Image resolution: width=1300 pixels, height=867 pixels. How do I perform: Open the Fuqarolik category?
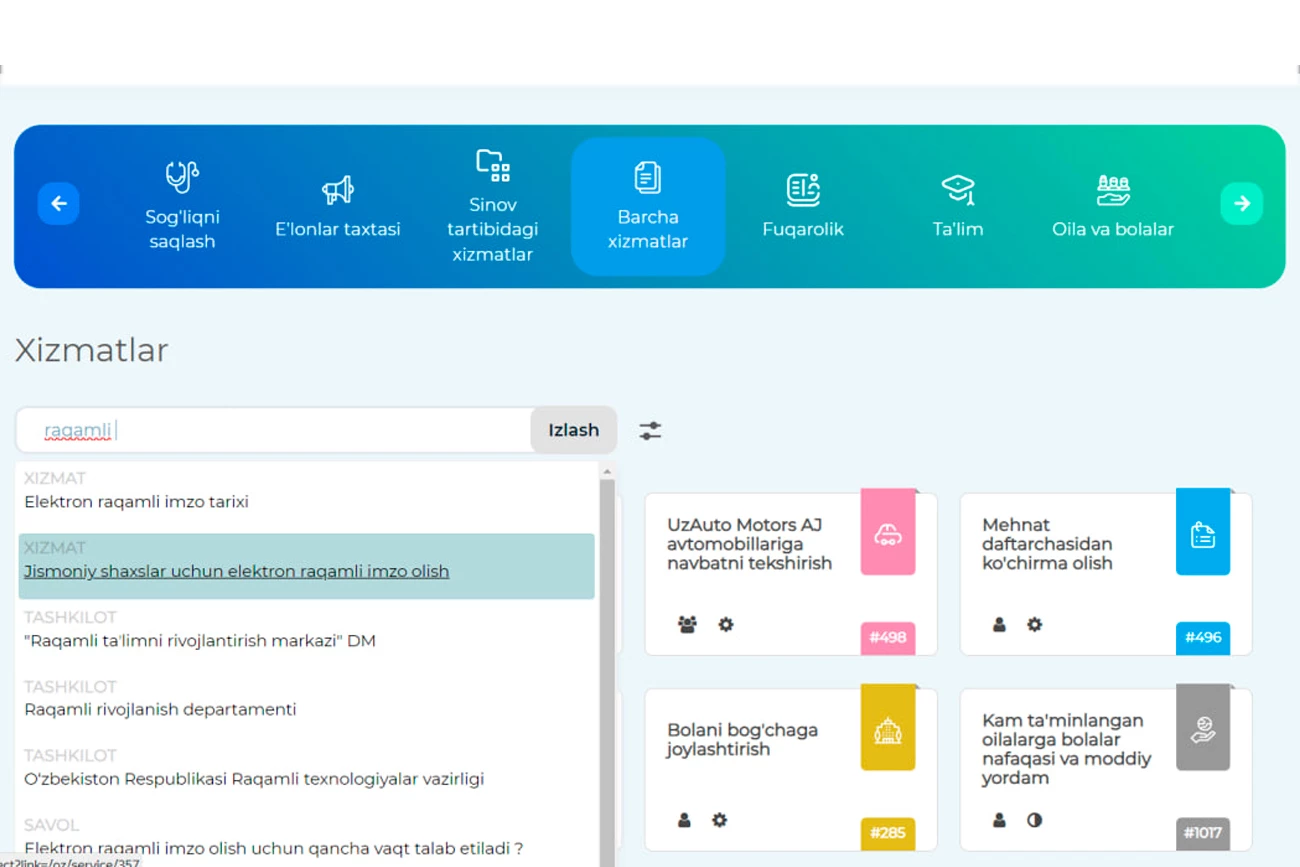click(803, 206)
